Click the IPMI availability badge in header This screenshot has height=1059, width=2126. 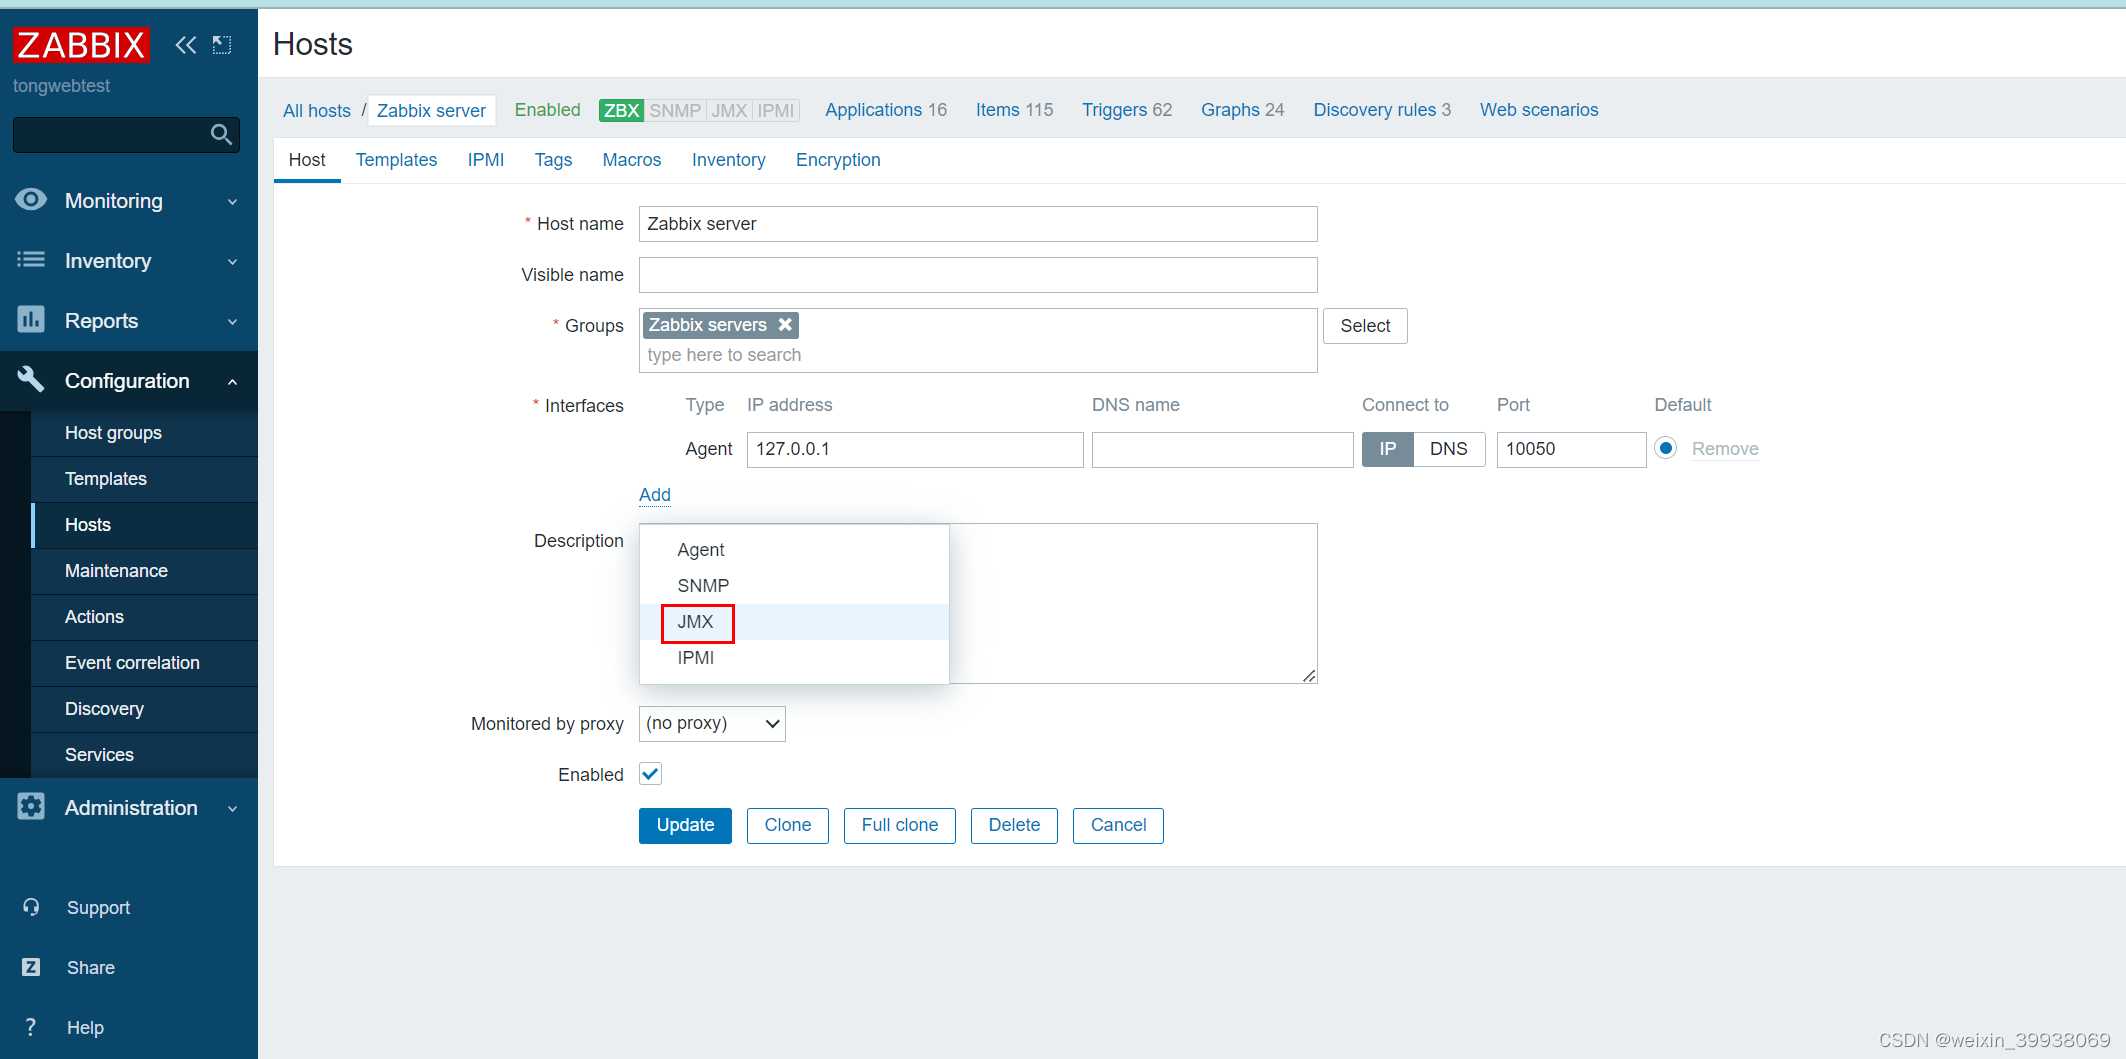(776, 110)
